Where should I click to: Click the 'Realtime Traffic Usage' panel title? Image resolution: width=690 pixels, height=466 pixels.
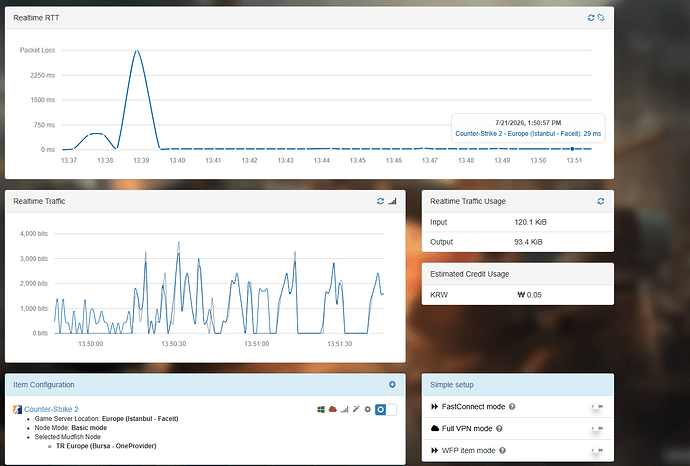(468, 201)
